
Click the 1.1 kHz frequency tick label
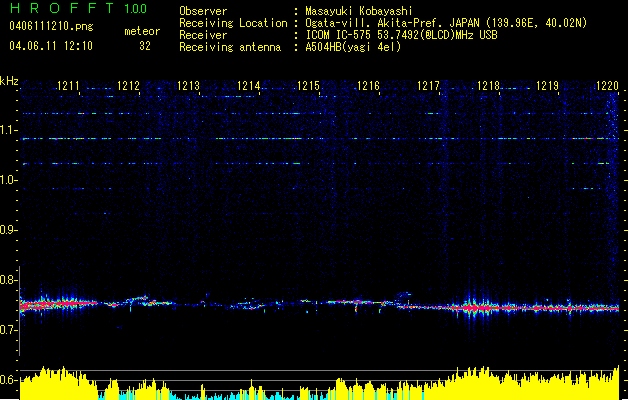point(7,130)
